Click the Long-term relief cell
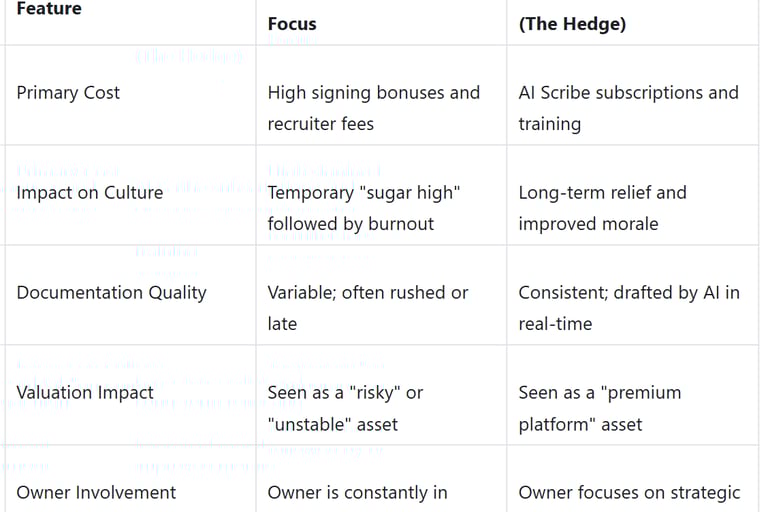Screen dimensions: 768x512 [x=602, y=207]
